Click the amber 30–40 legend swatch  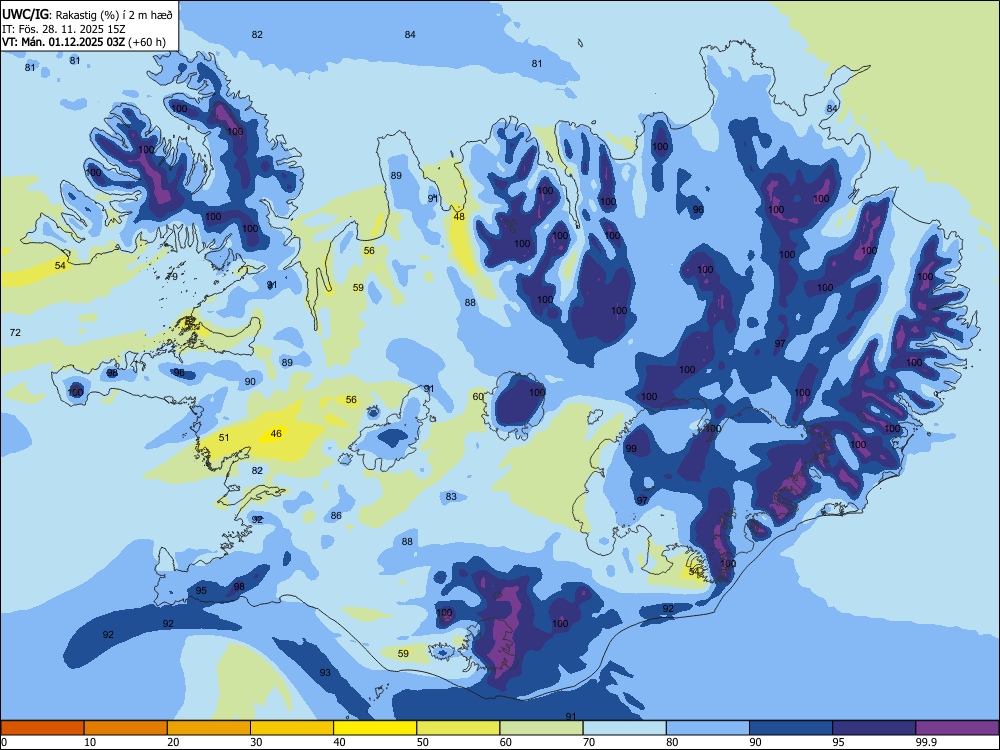pos(292,728)
